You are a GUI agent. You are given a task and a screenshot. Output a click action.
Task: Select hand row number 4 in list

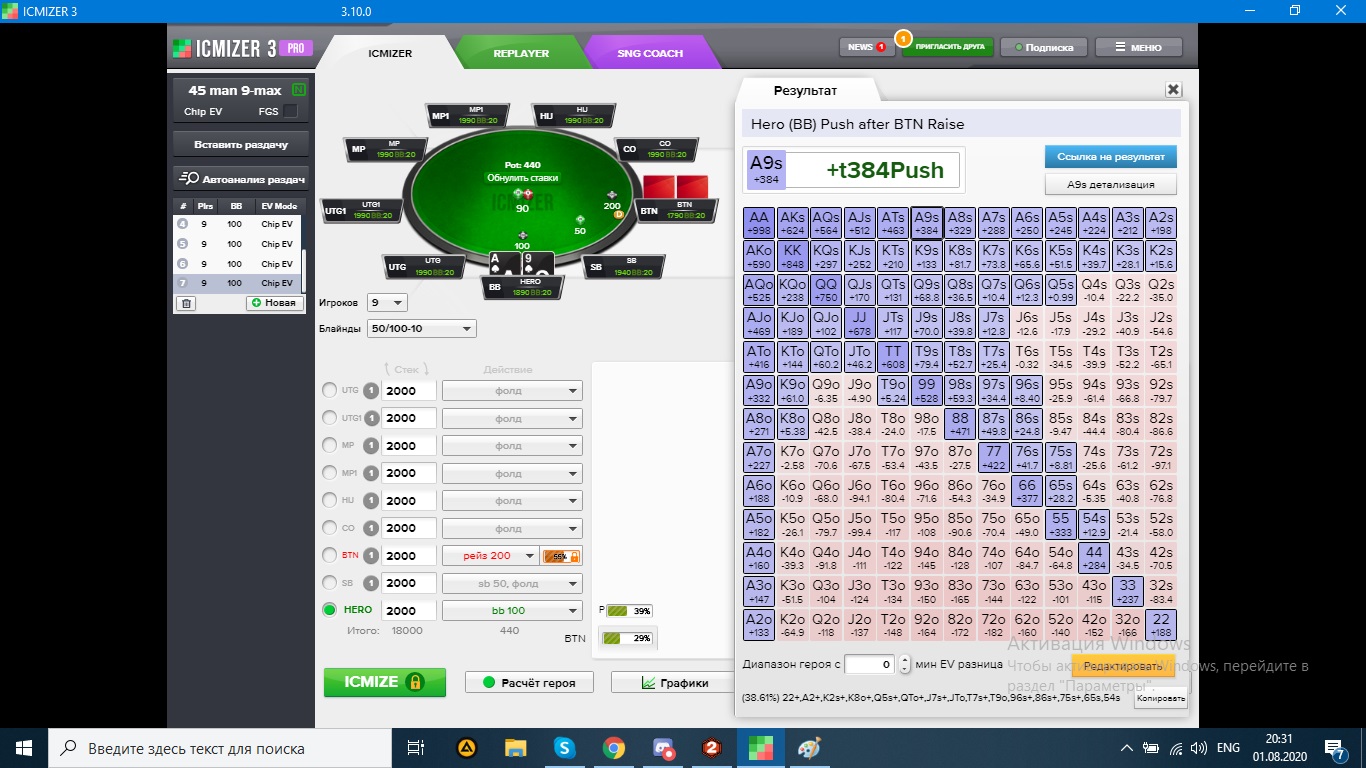pyautogui.click(x=237, y=225)
